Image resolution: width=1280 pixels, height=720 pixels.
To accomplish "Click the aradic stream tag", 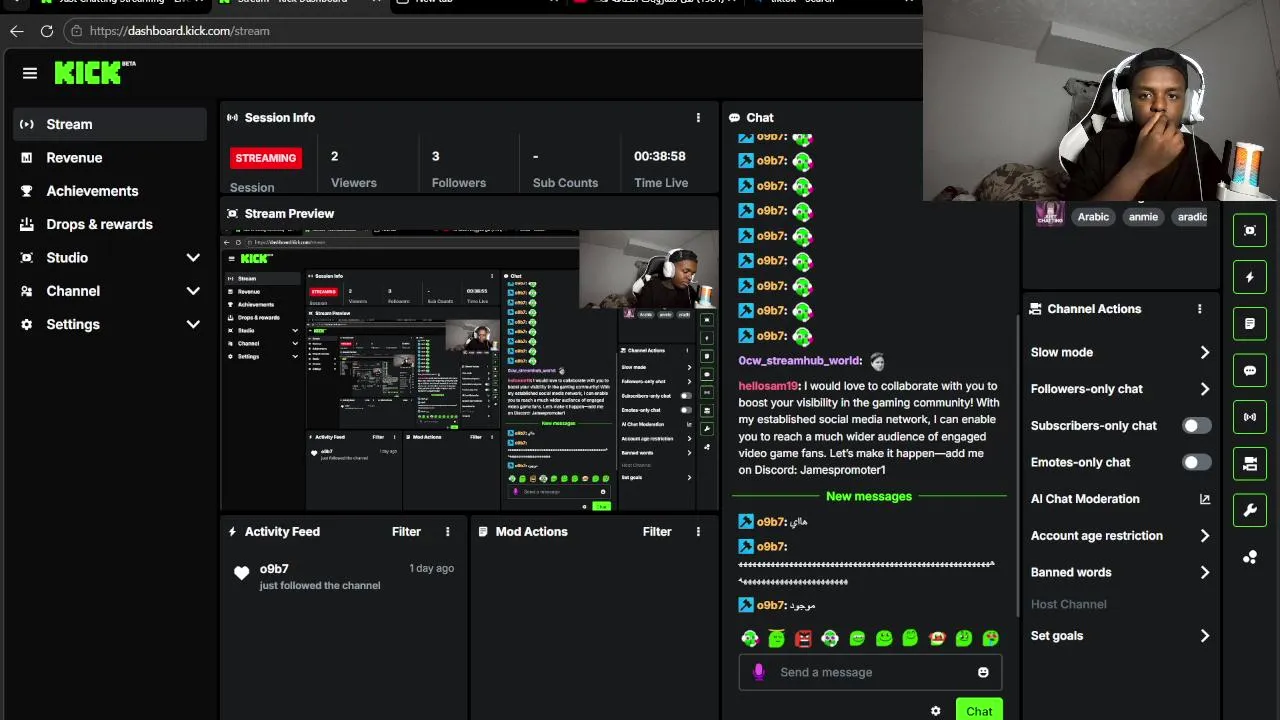I will coord(1191,217).
